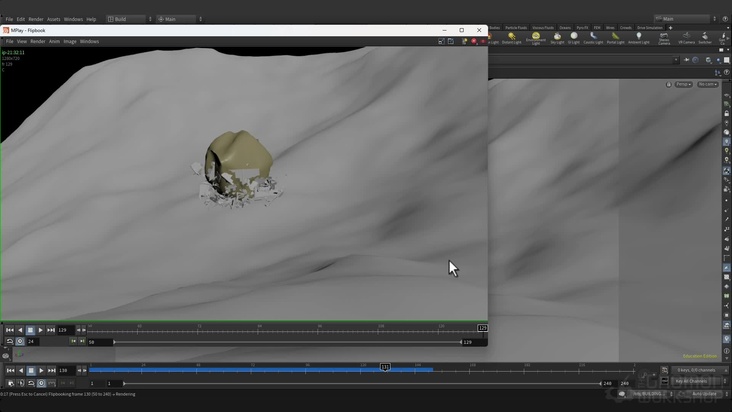The height and width of the screenshot is (412, 732).
Task: Click Houdini current frame field 130
Action: [66, 370]
